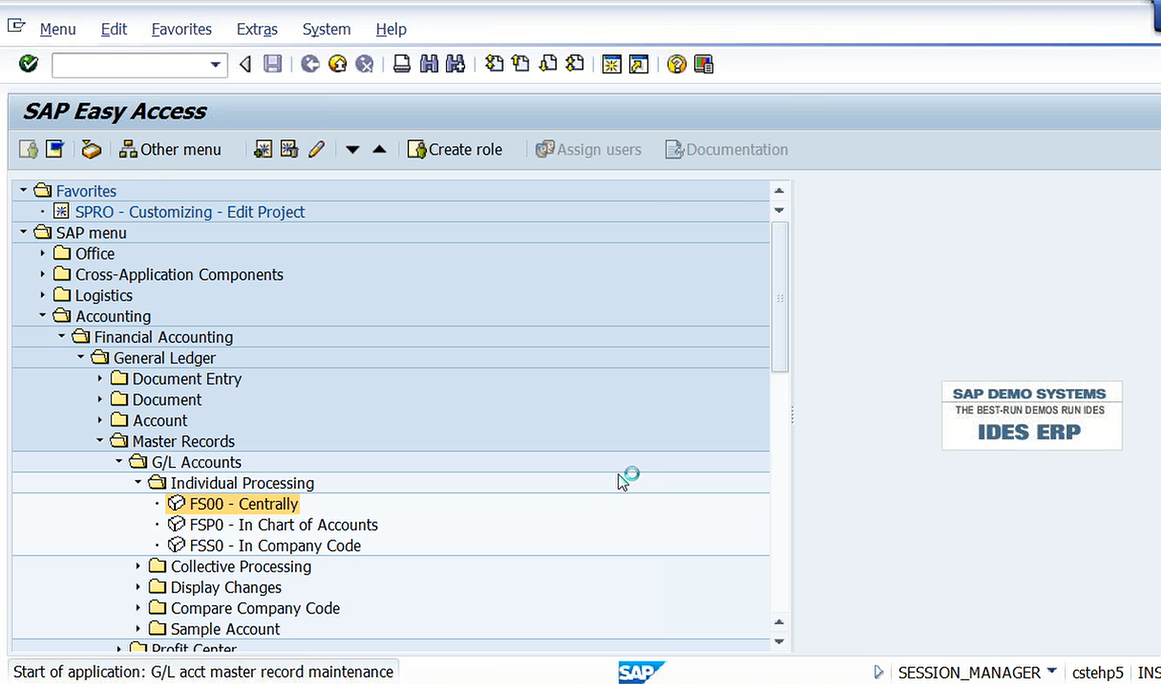Open Help with the question mark icon

pos(676,64)
